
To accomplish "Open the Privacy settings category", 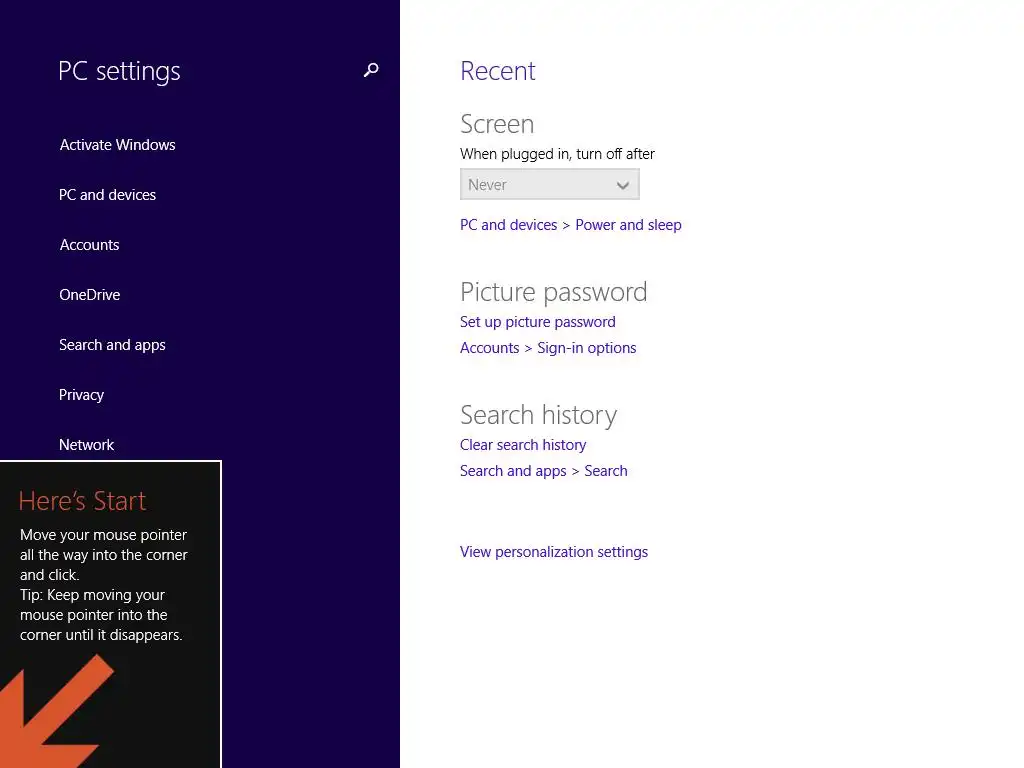I will [x=81, y=395].
